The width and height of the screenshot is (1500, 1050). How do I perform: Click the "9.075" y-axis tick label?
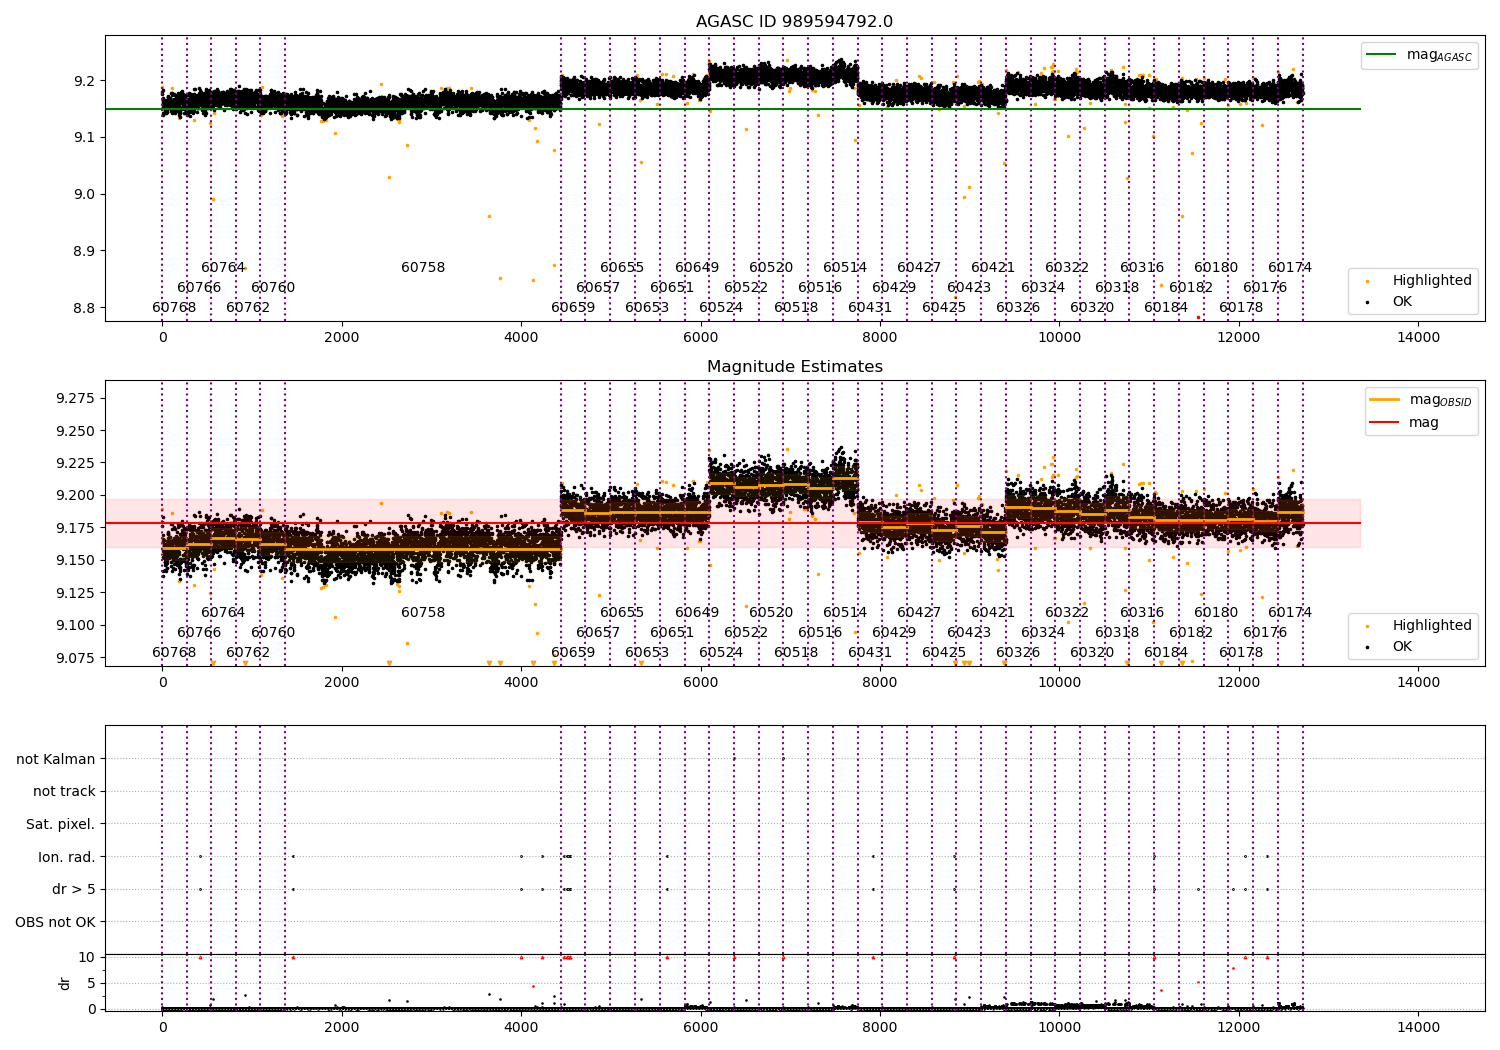coord(75,658)
